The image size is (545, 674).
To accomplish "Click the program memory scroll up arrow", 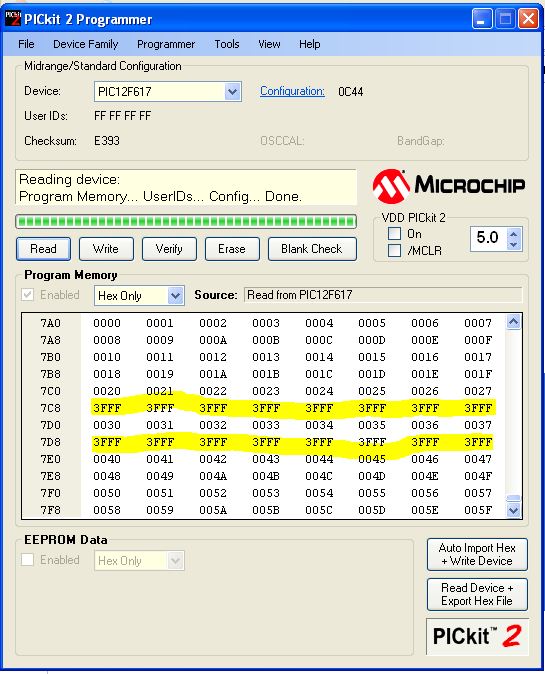I will click(x=514, y=322).
